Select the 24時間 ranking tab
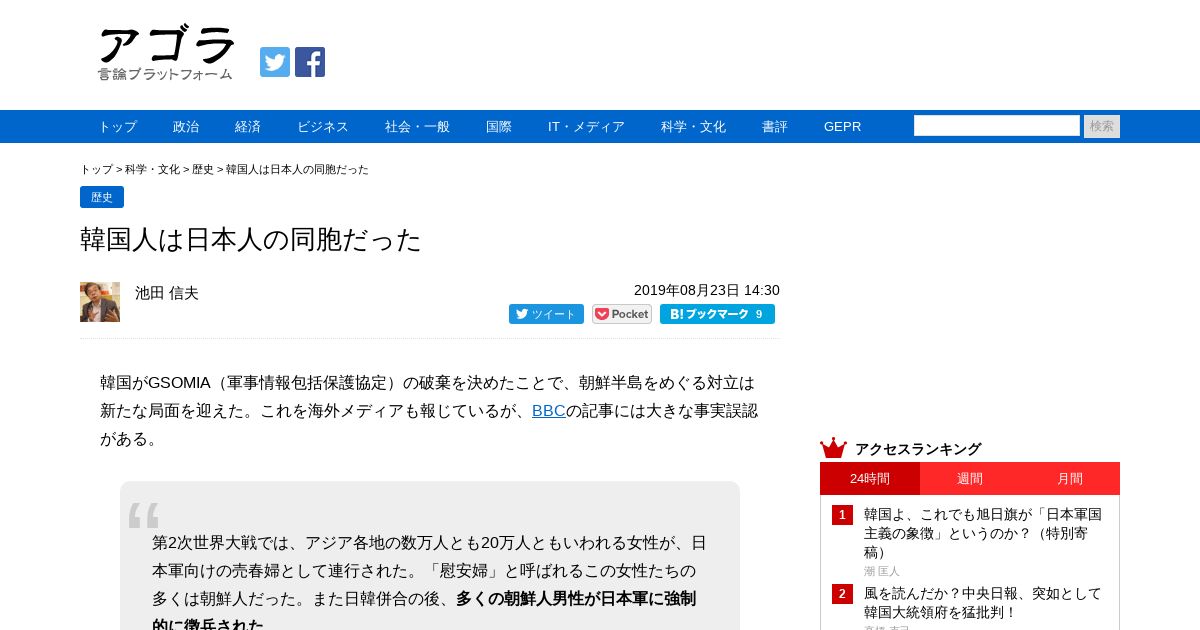The width and height of the screenshot is (1200, 630). pyautogui.click(x=870, y=478)
